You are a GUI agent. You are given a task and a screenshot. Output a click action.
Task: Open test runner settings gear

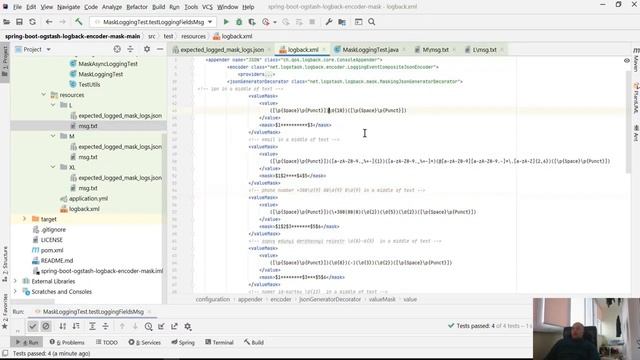pos(188,326)
